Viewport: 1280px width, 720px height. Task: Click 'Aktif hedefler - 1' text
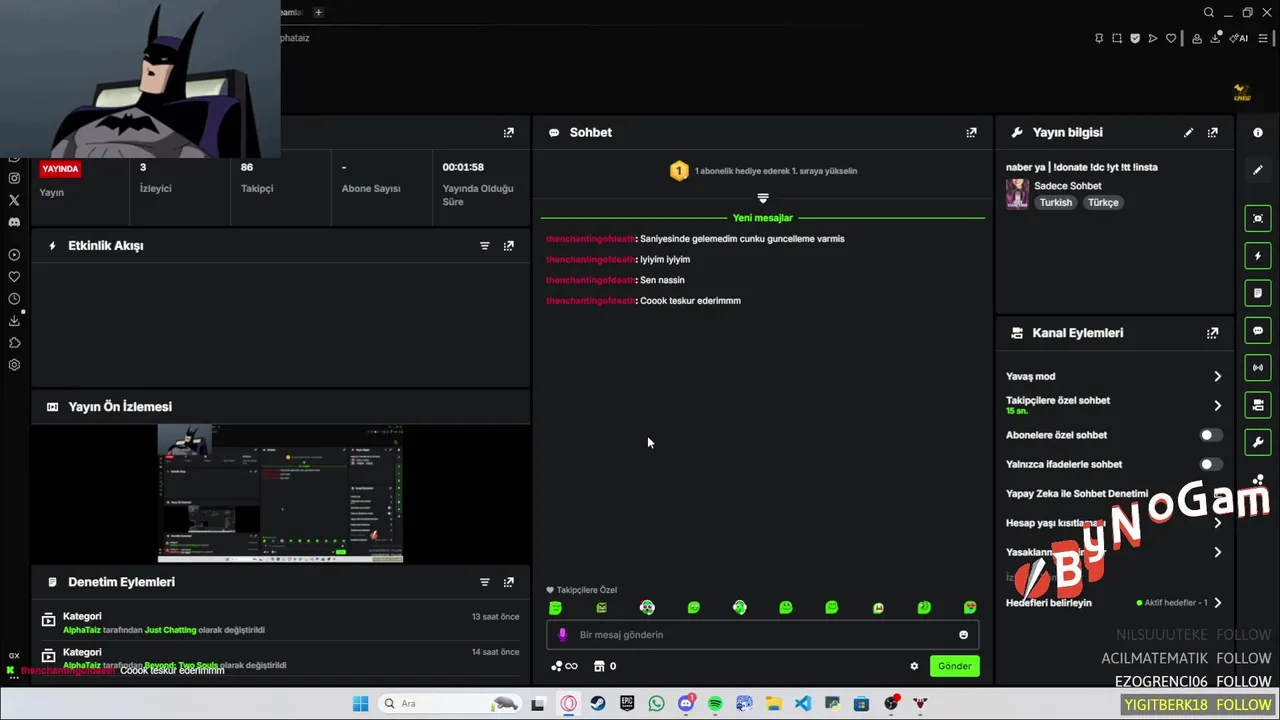click(1177, 603)
